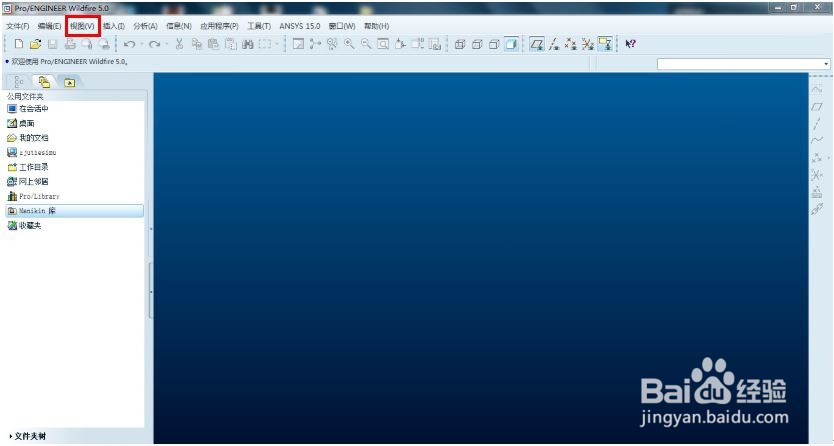Open the 帮助(H) menu

coord(377,26)
